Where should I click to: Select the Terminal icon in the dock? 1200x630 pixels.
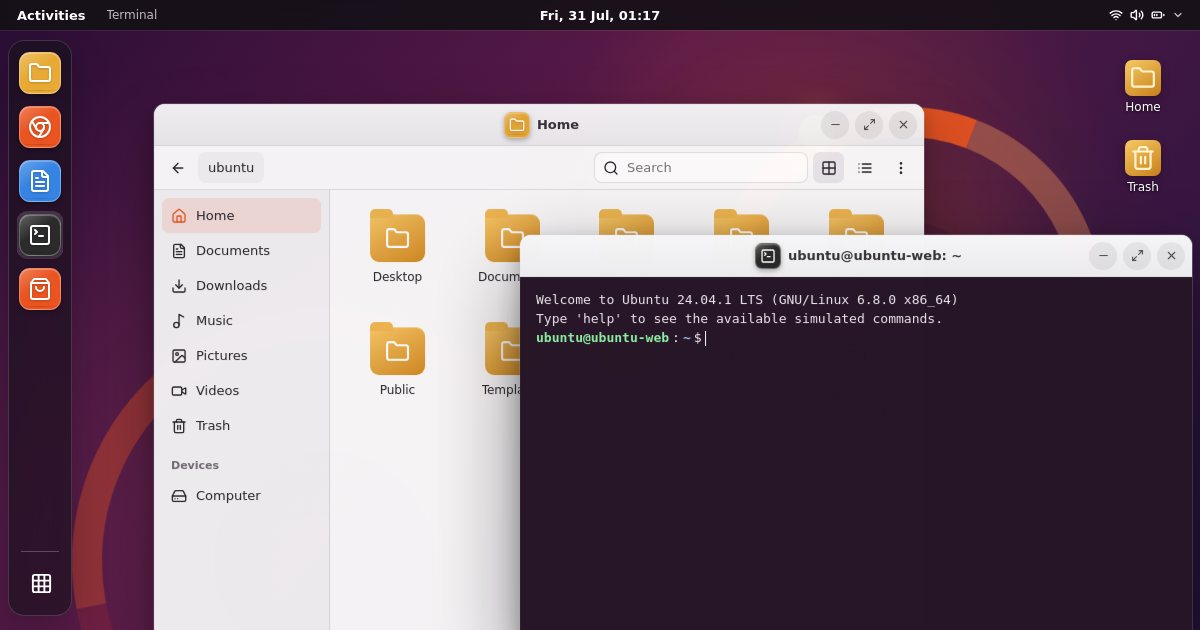[x=40, y=235]
